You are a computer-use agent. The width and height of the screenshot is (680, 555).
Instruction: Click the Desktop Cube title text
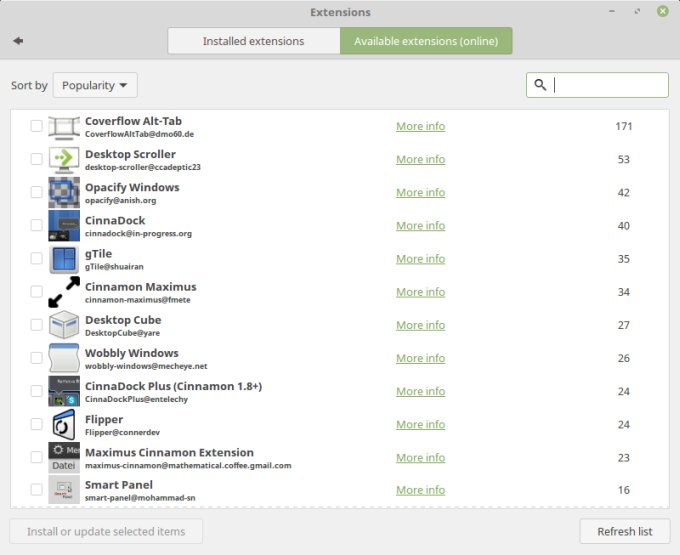(123, 320)
